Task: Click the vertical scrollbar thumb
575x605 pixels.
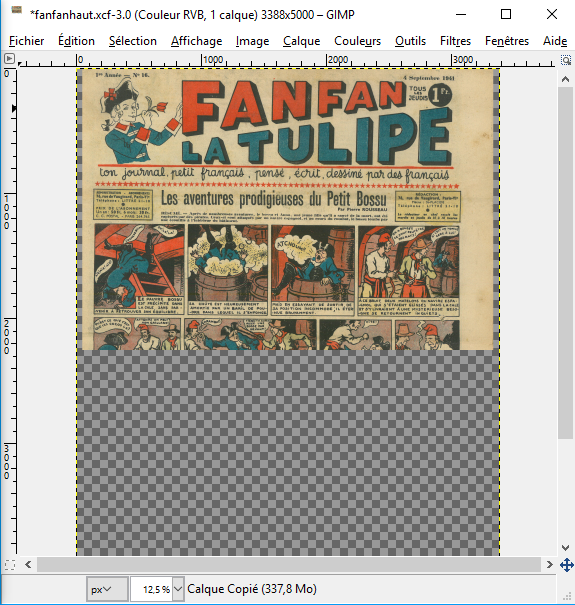Action: [565, 262]
